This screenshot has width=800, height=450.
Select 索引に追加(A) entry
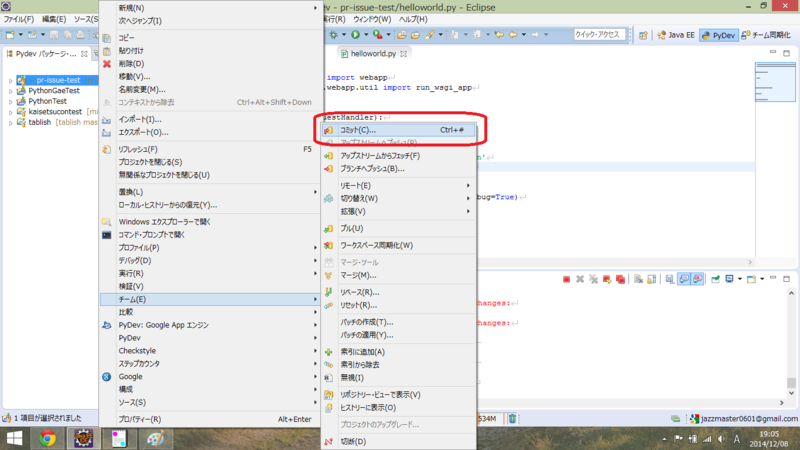tap(398, 352)
